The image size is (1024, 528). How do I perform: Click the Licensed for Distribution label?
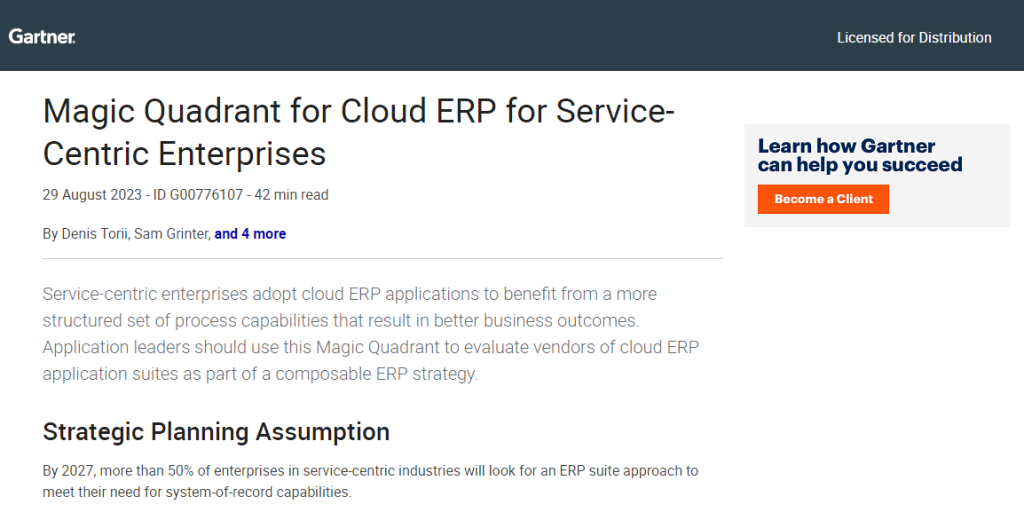[x=914, y=38]
